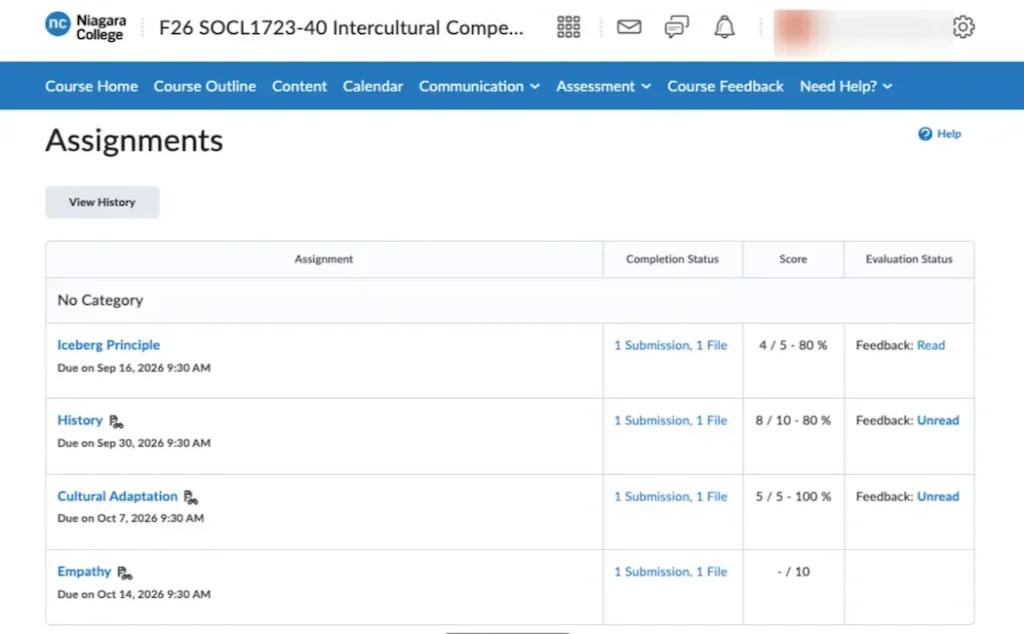Viewport: 1024px width, 634px height.
Task: Click the Assignment column header
Action: point(324,259)
